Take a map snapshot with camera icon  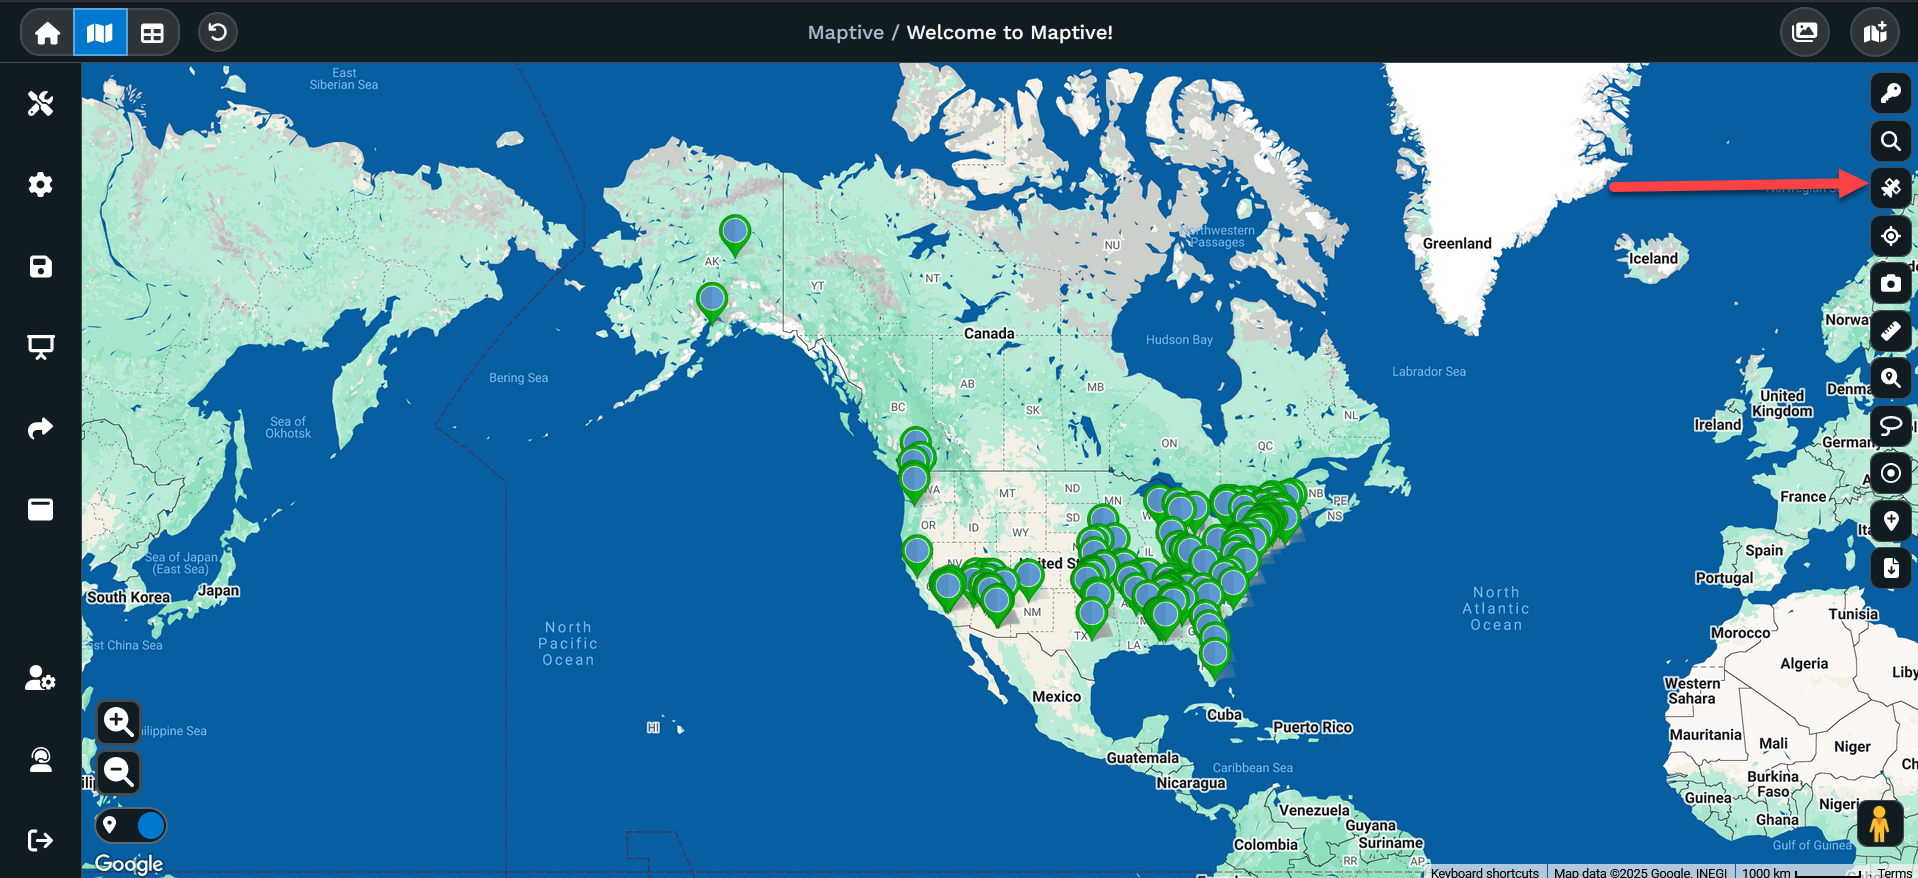coord(1890,283)
